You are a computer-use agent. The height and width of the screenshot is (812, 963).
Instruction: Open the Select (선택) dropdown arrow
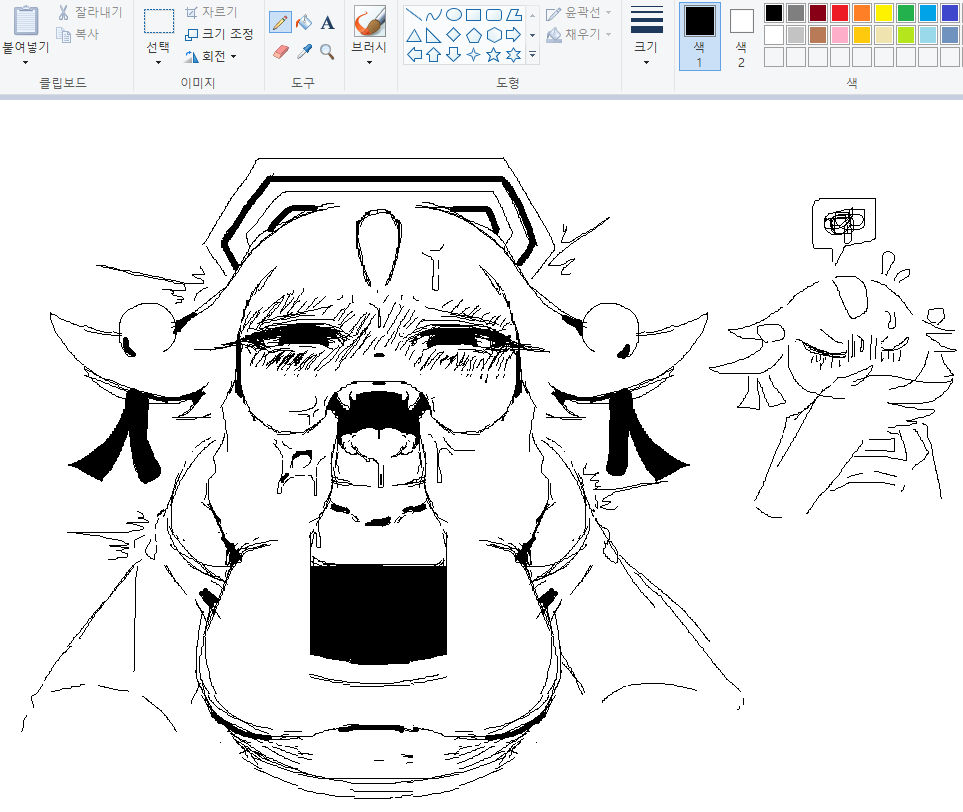[x=158, y=63]
